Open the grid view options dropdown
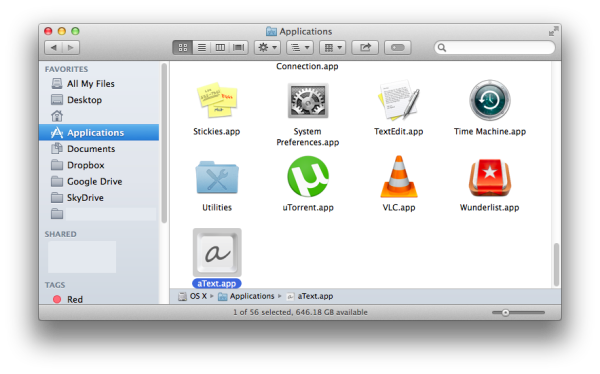Screen dimensions: 600x374 point(333,47)
